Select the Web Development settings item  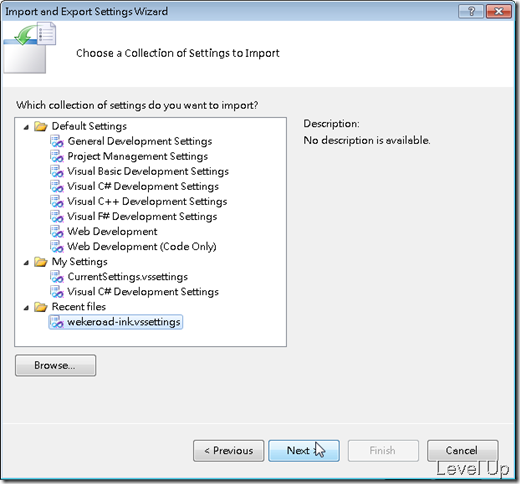tap(112, 231)
